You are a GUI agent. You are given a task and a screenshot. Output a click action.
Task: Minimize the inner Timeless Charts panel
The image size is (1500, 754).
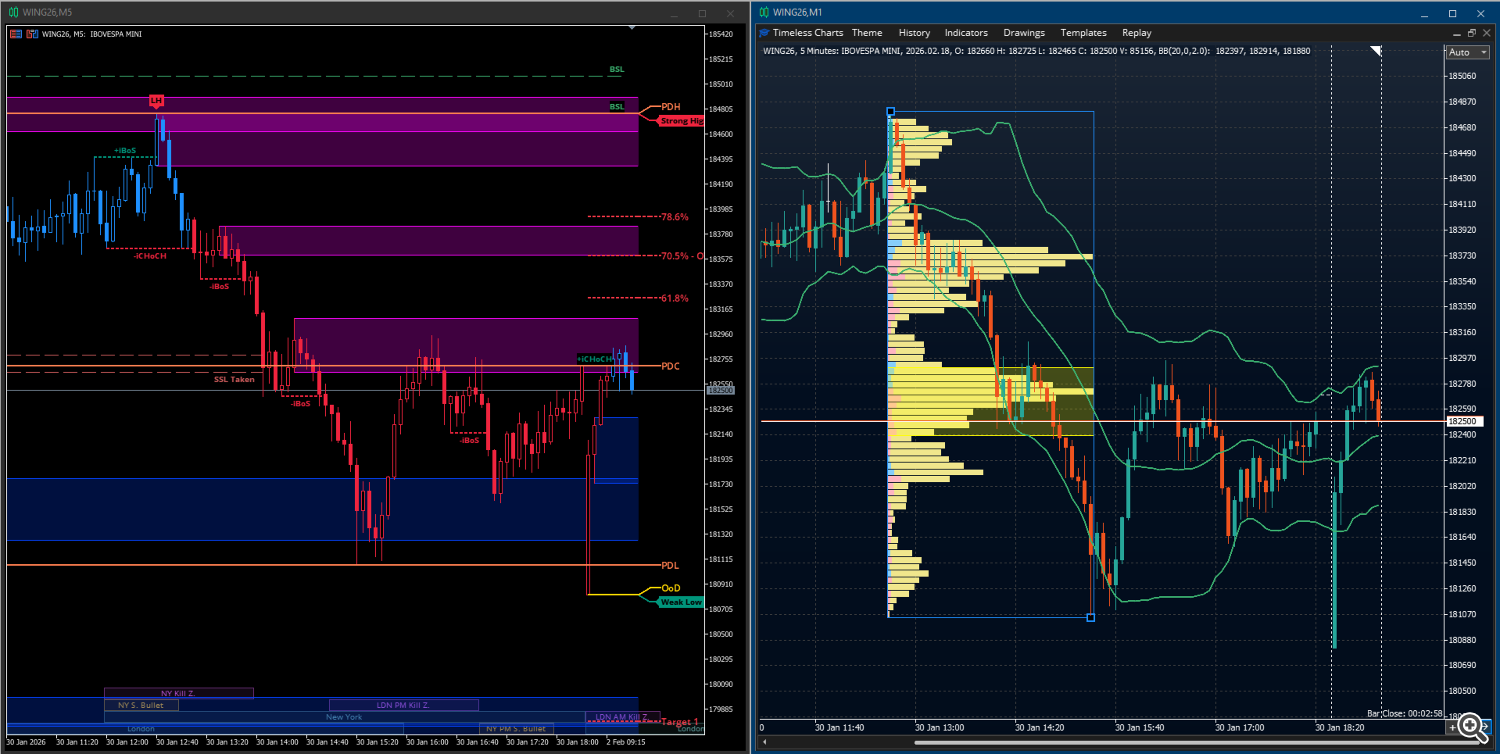(1456, 33)
